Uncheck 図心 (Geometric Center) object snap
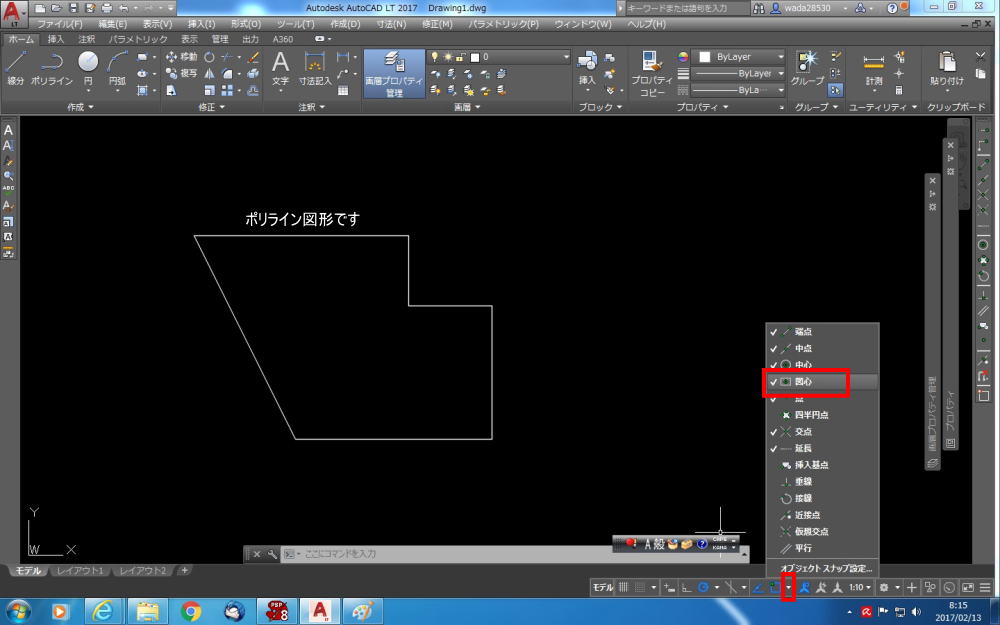The height and width of the screenshot is (625, 1000). pos(822,381)
